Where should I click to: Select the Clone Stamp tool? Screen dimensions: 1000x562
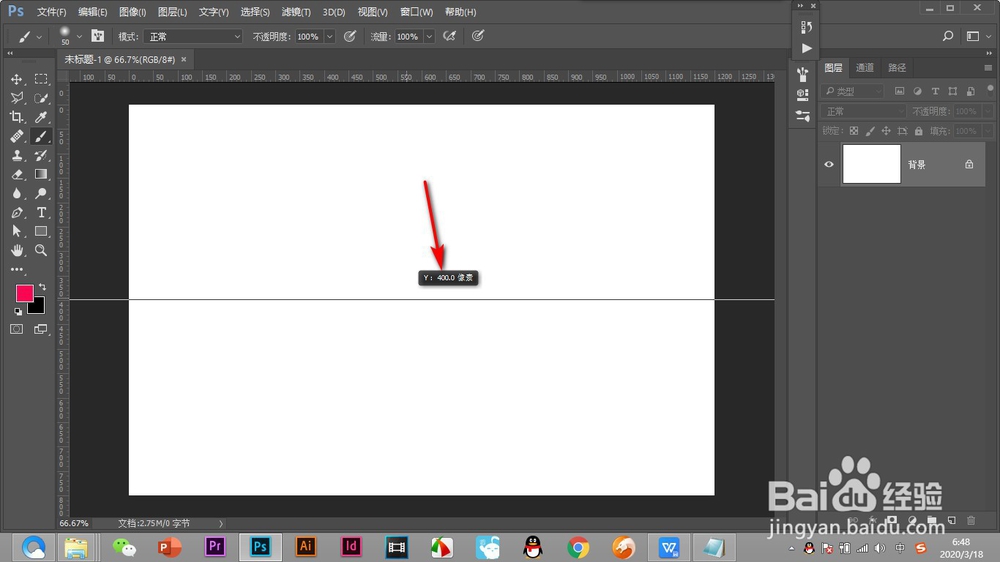[17, 155]
